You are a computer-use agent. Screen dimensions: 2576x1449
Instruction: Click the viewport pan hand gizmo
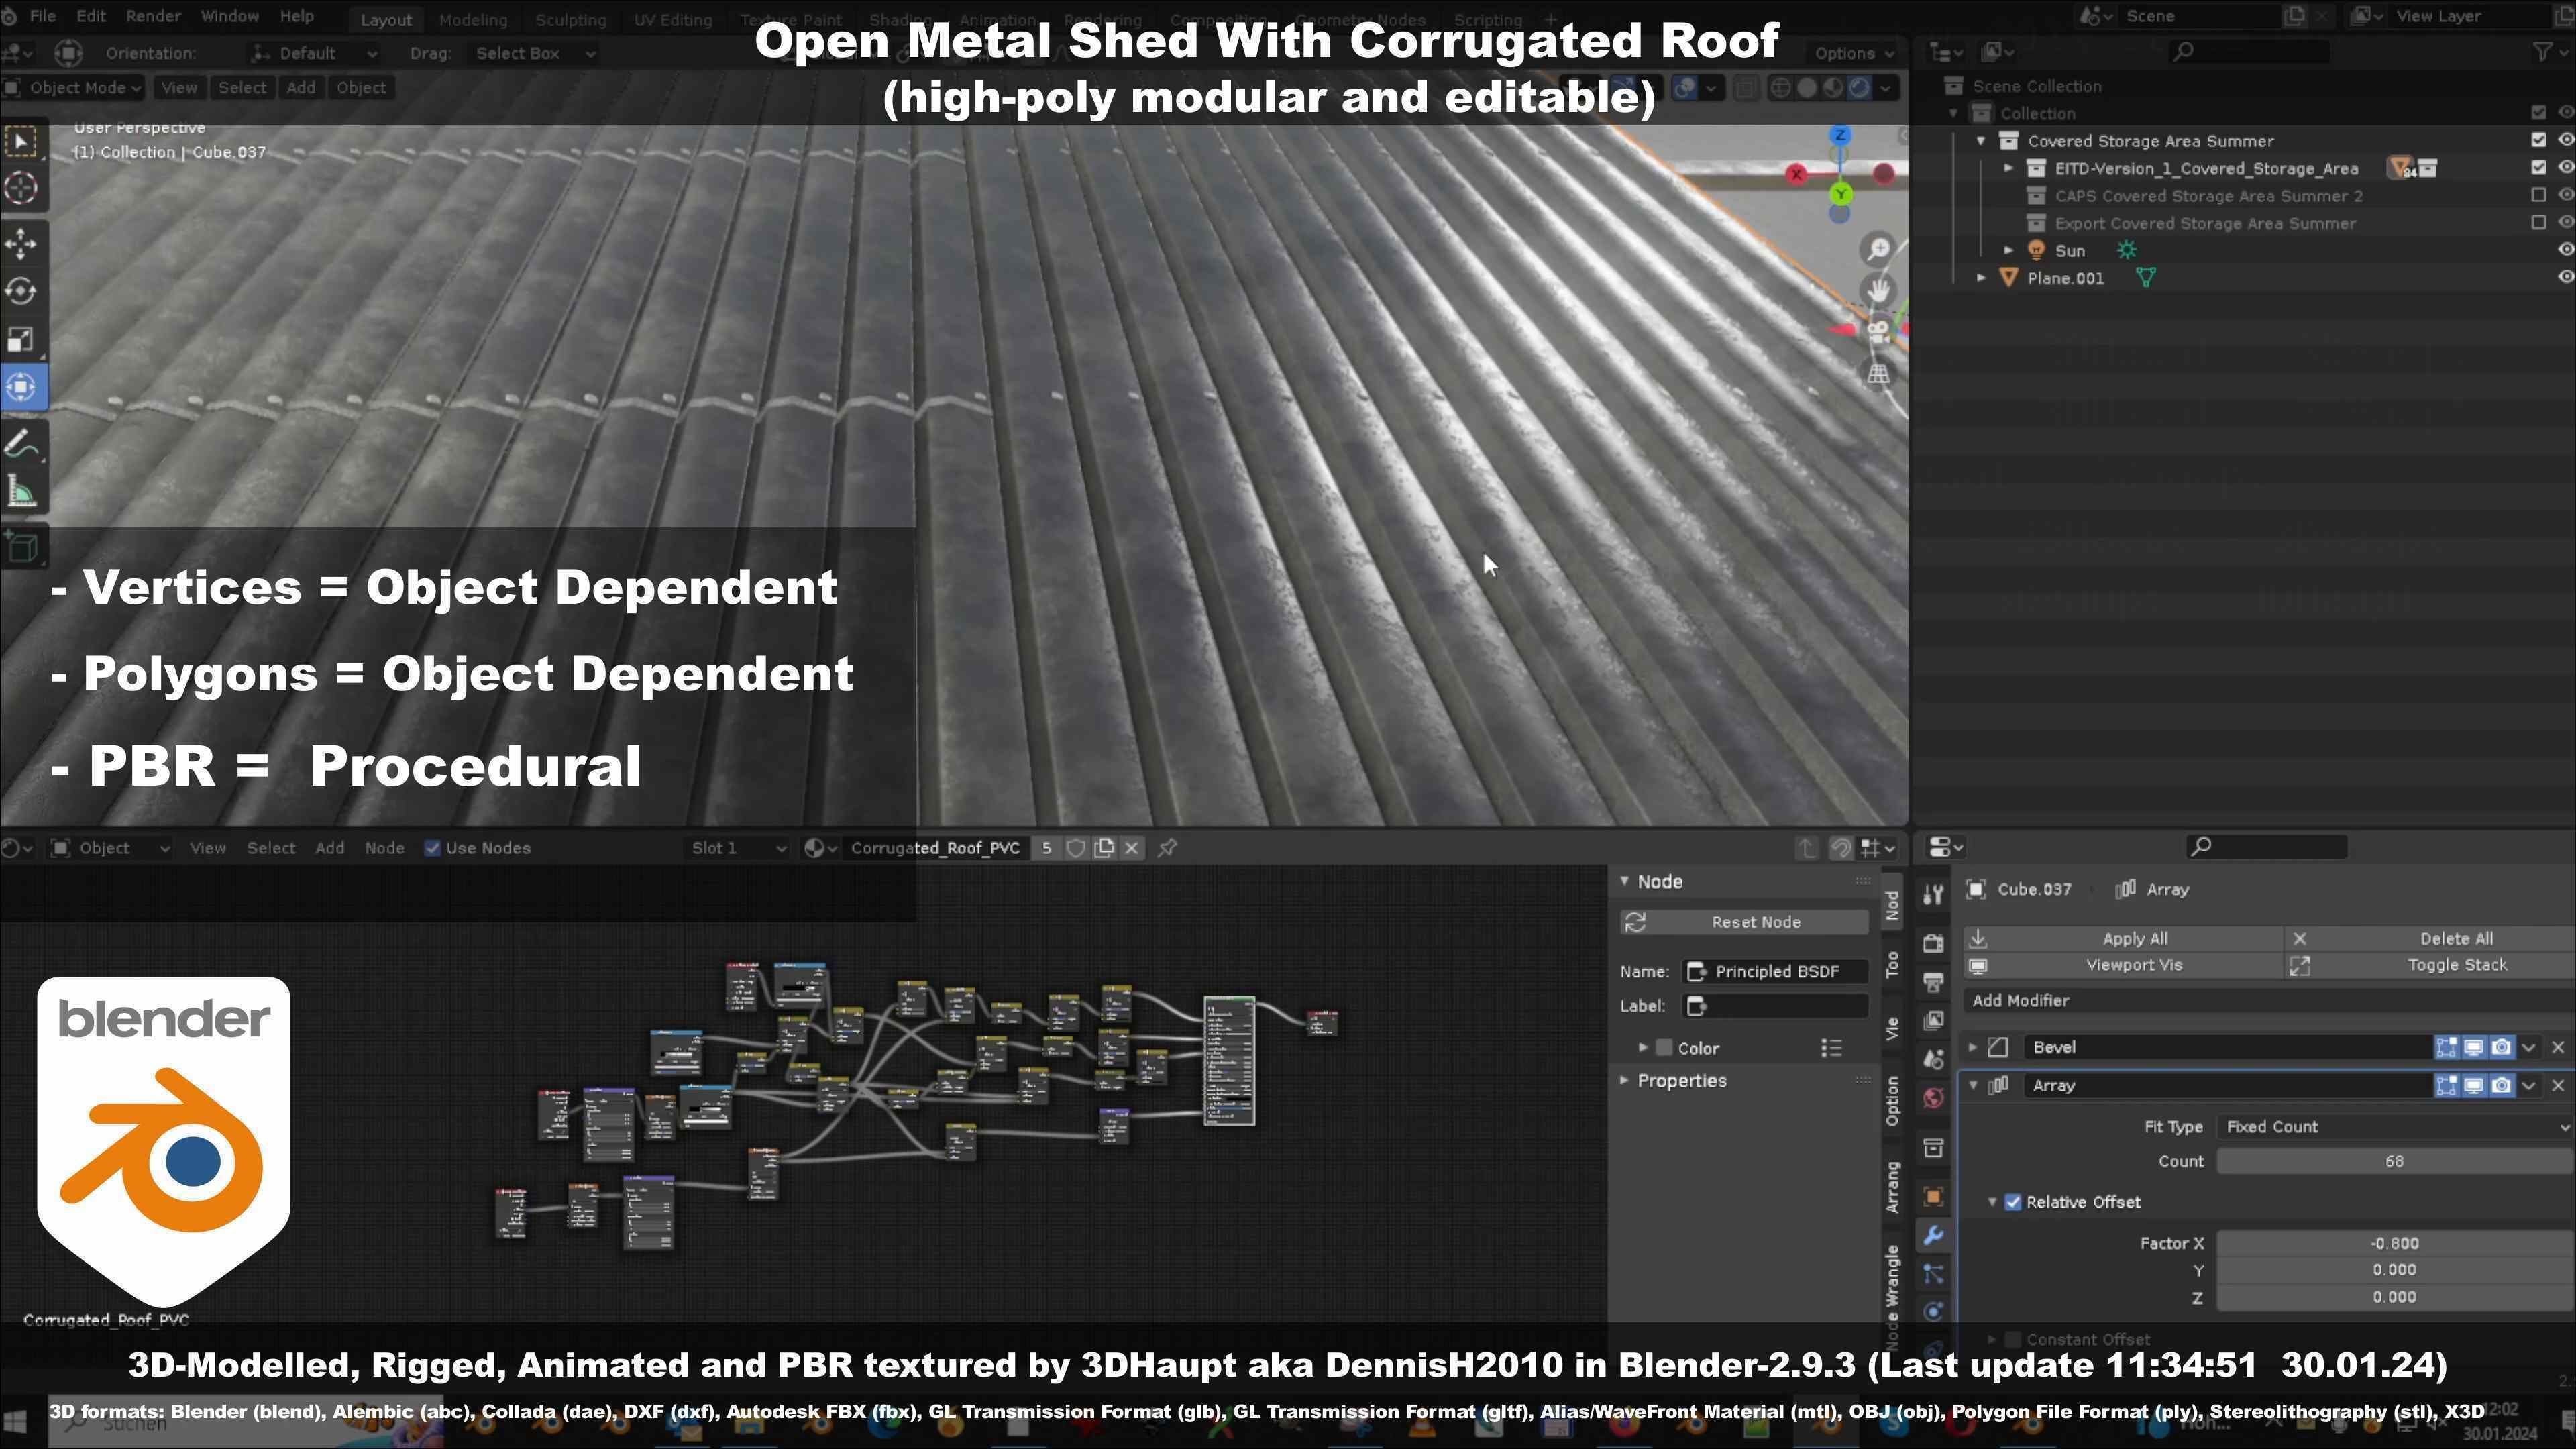1878,290
